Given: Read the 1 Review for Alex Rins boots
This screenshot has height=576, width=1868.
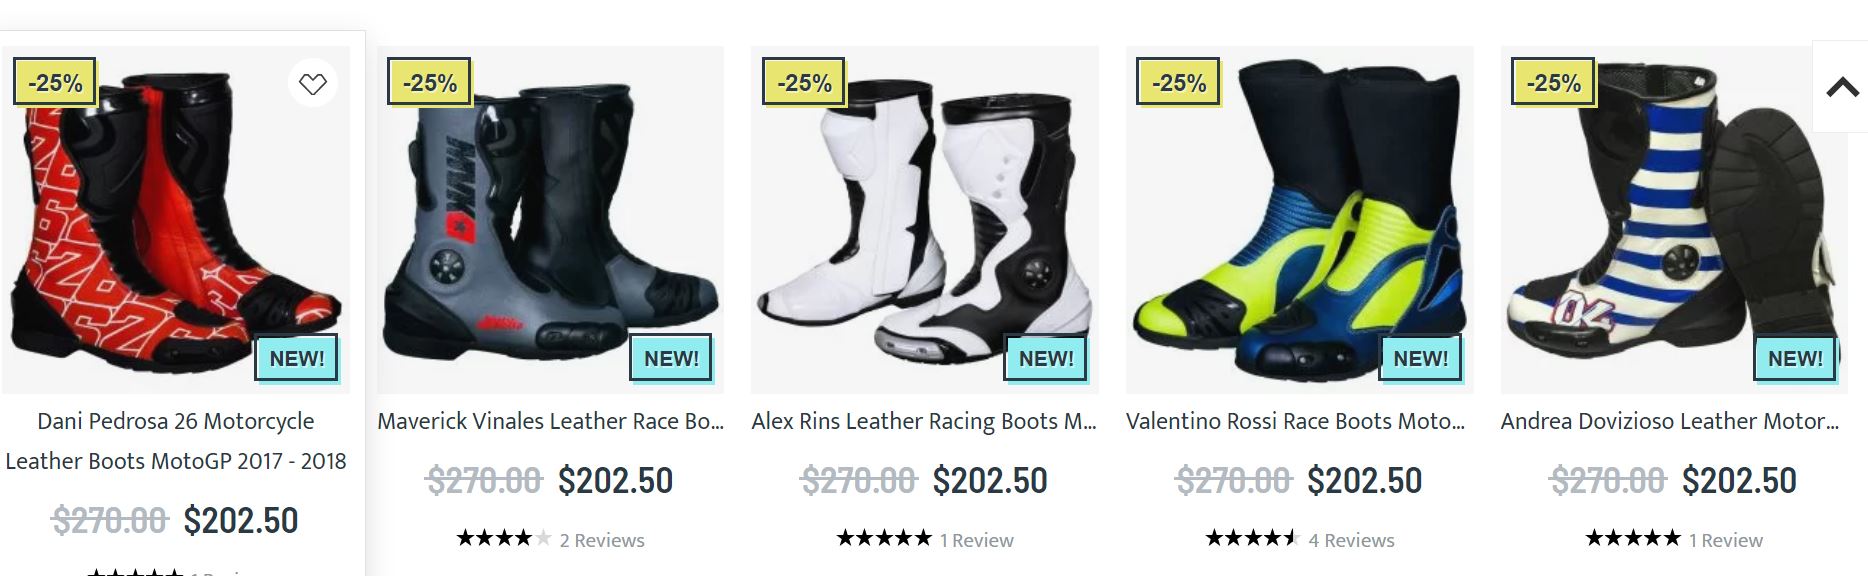Looking at the screenshot, I should tap(976, 541).
